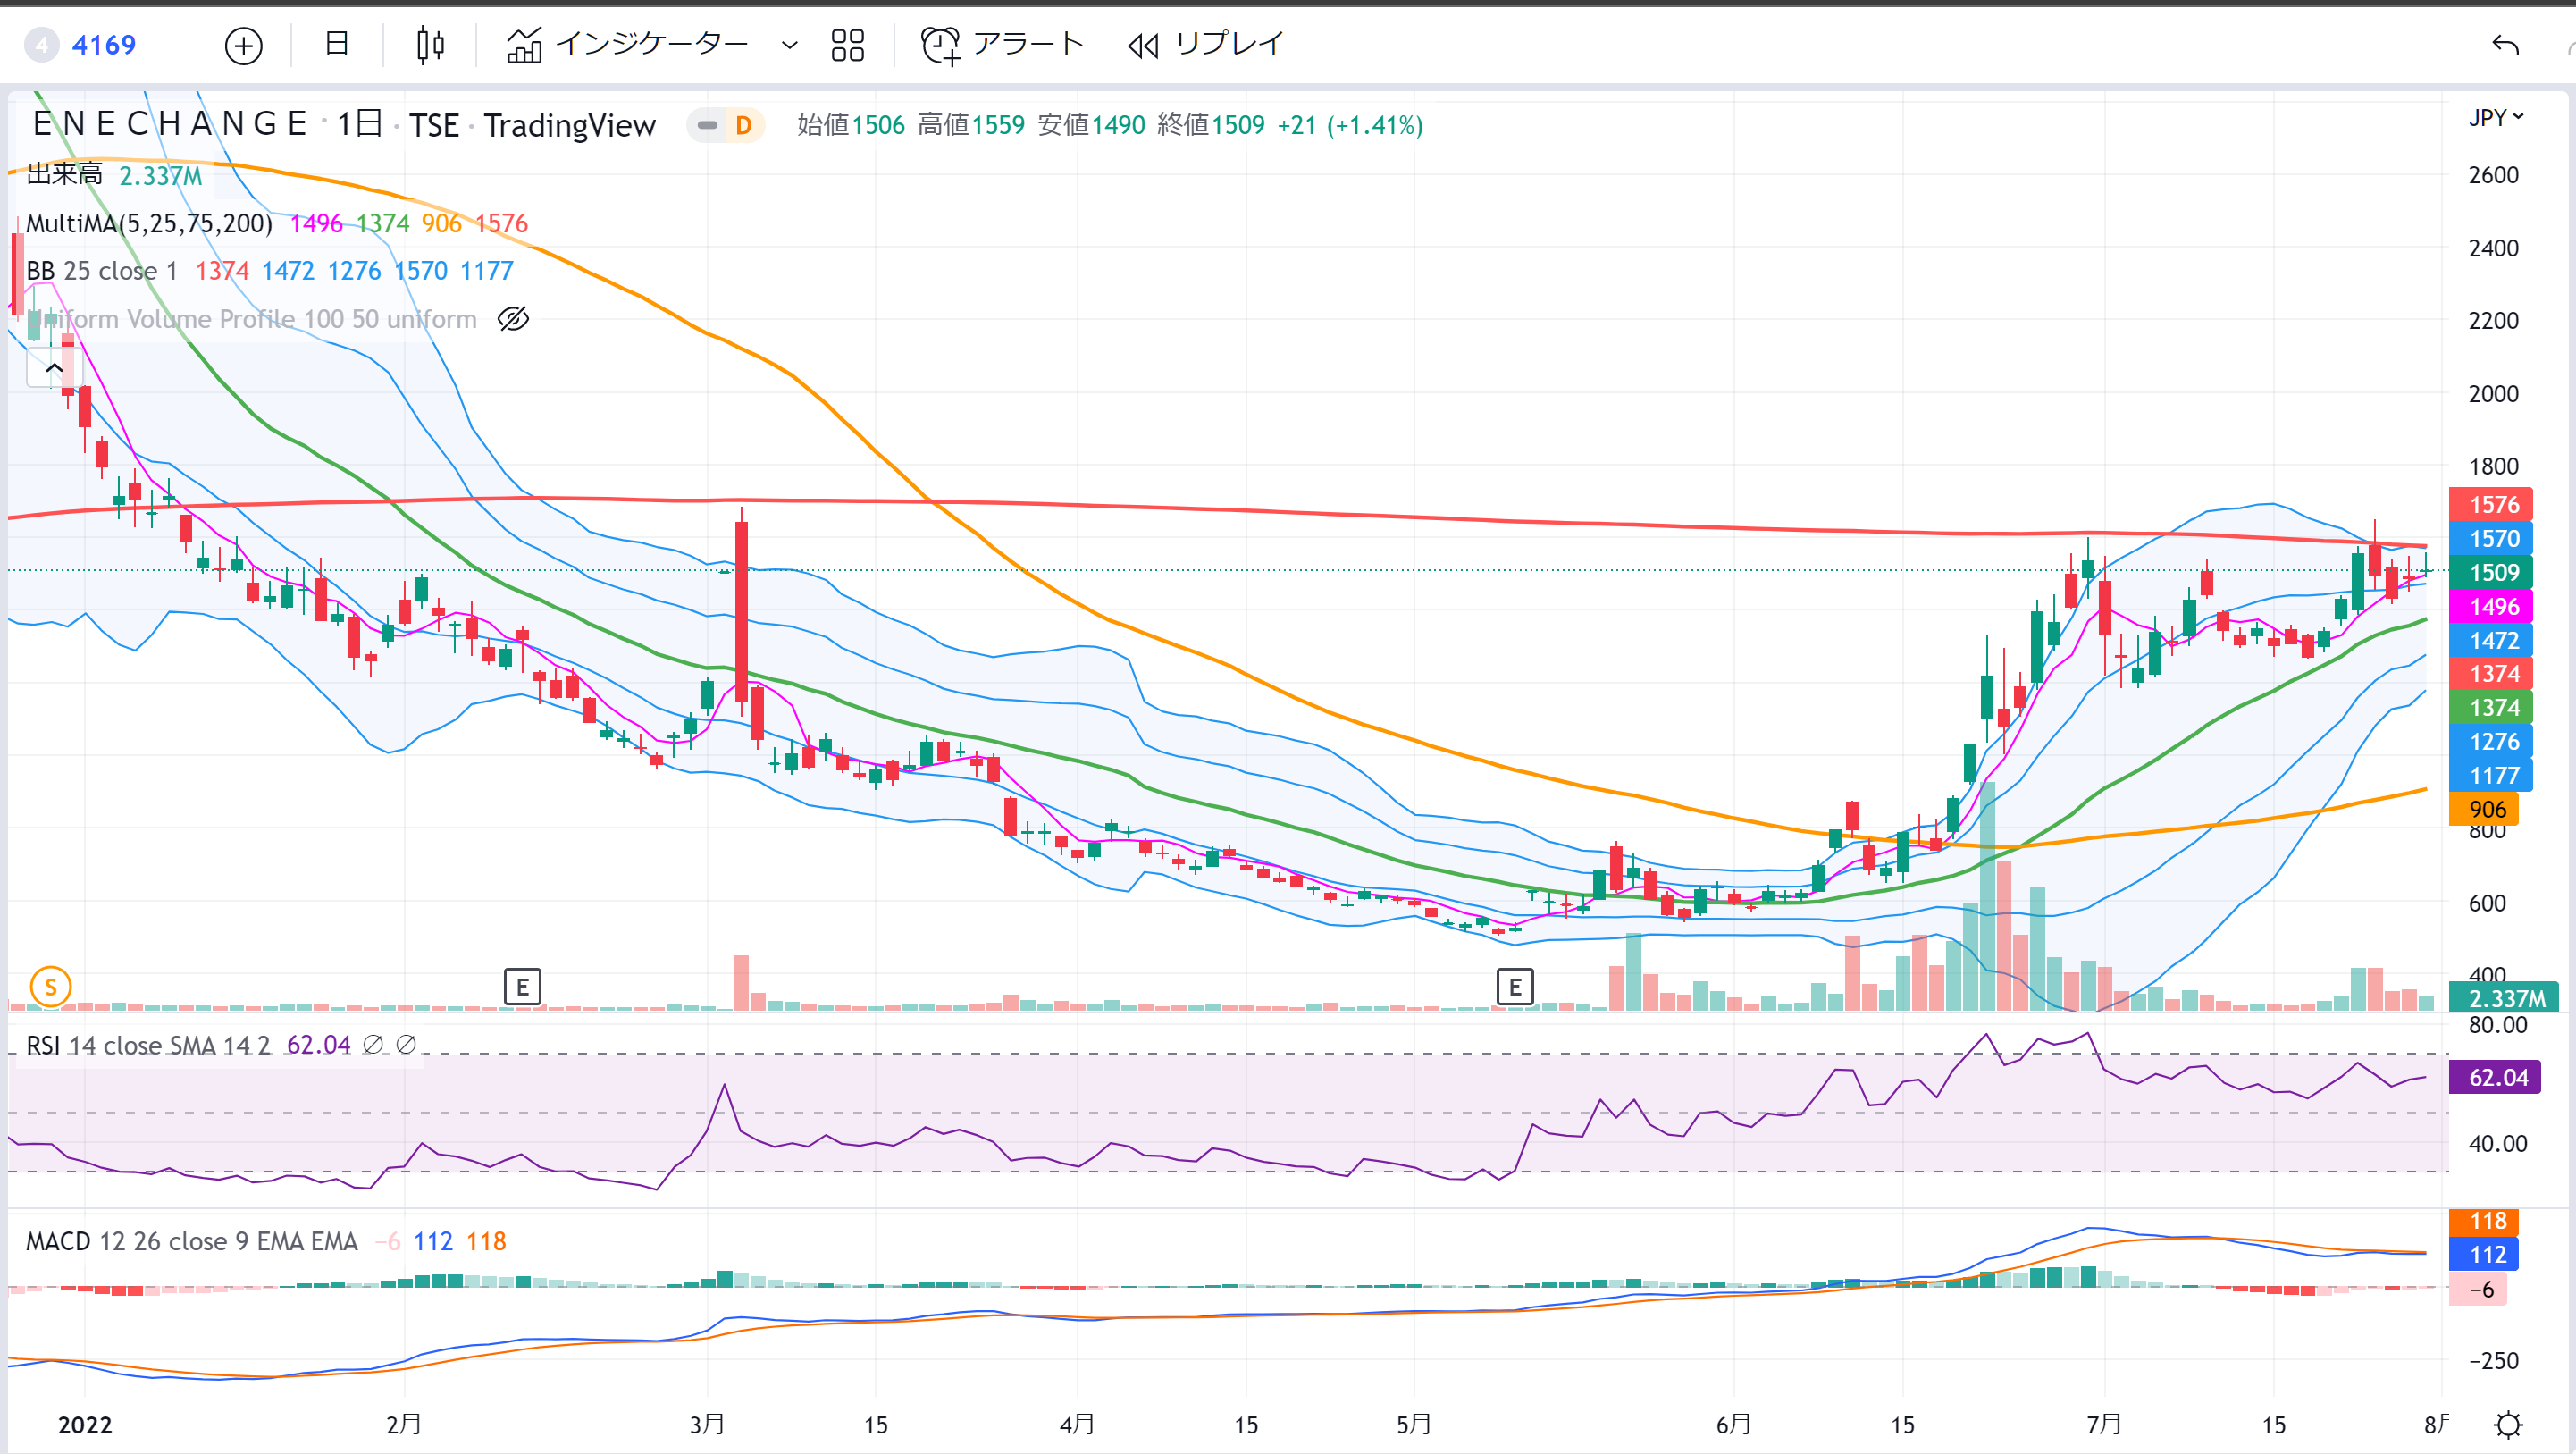2576x1454 pixels.
Task: Open indicator templates grid icon
Action: (847, 45)
